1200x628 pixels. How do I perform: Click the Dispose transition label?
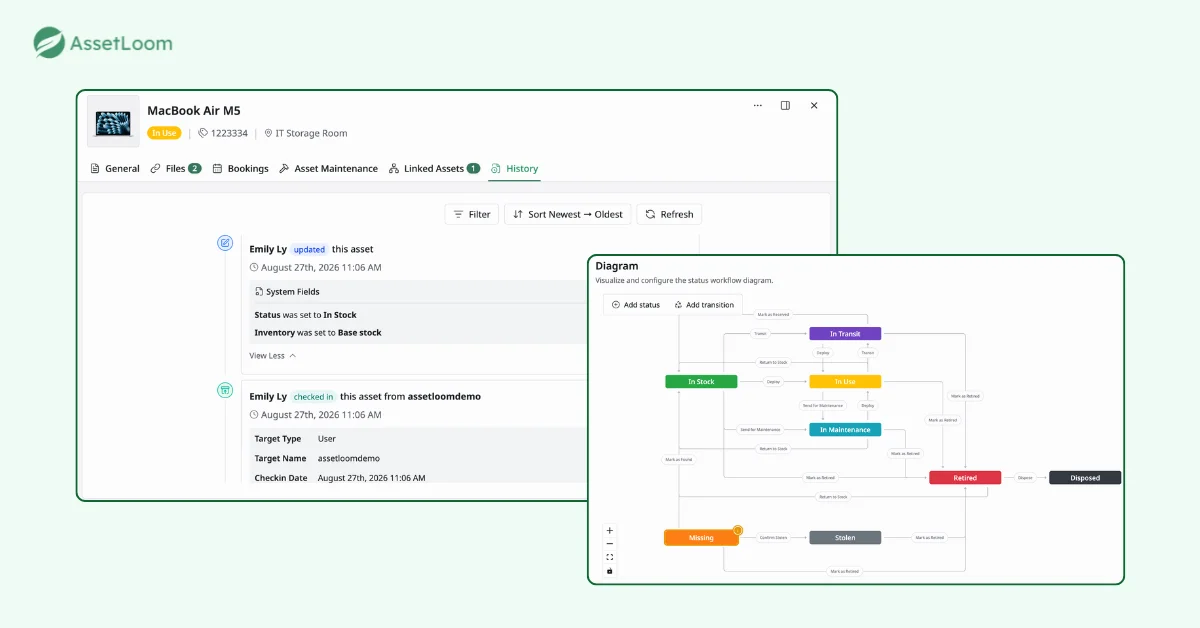coord(1025,478)
